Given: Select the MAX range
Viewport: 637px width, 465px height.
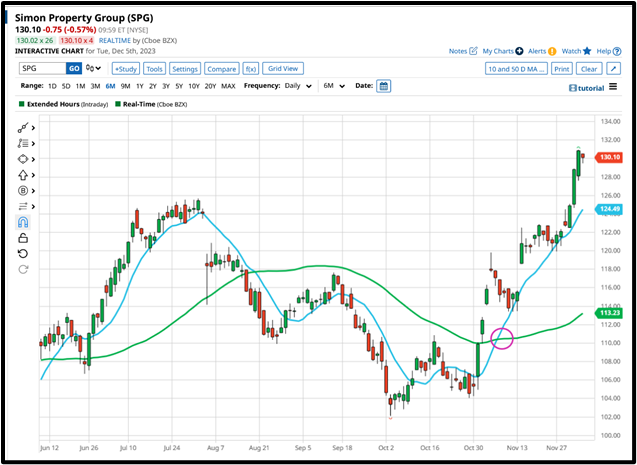Looking at the screenshot, I should pyautogui.click(x=228, y=86).
